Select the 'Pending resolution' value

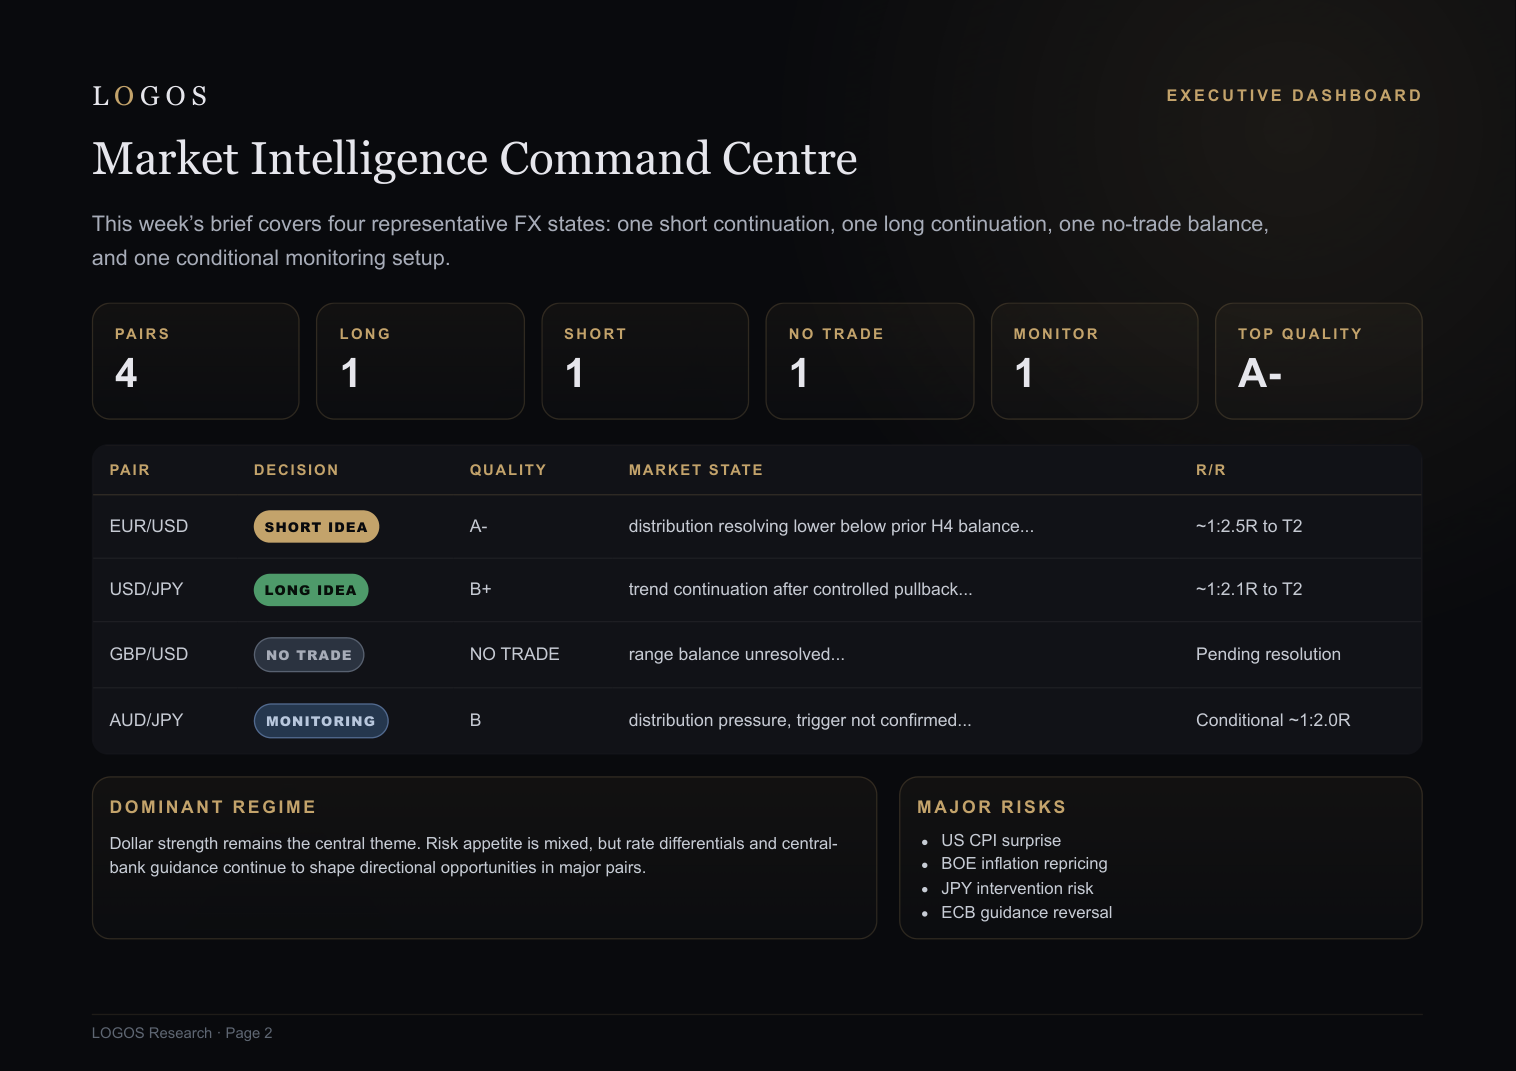click(1268, 654)
